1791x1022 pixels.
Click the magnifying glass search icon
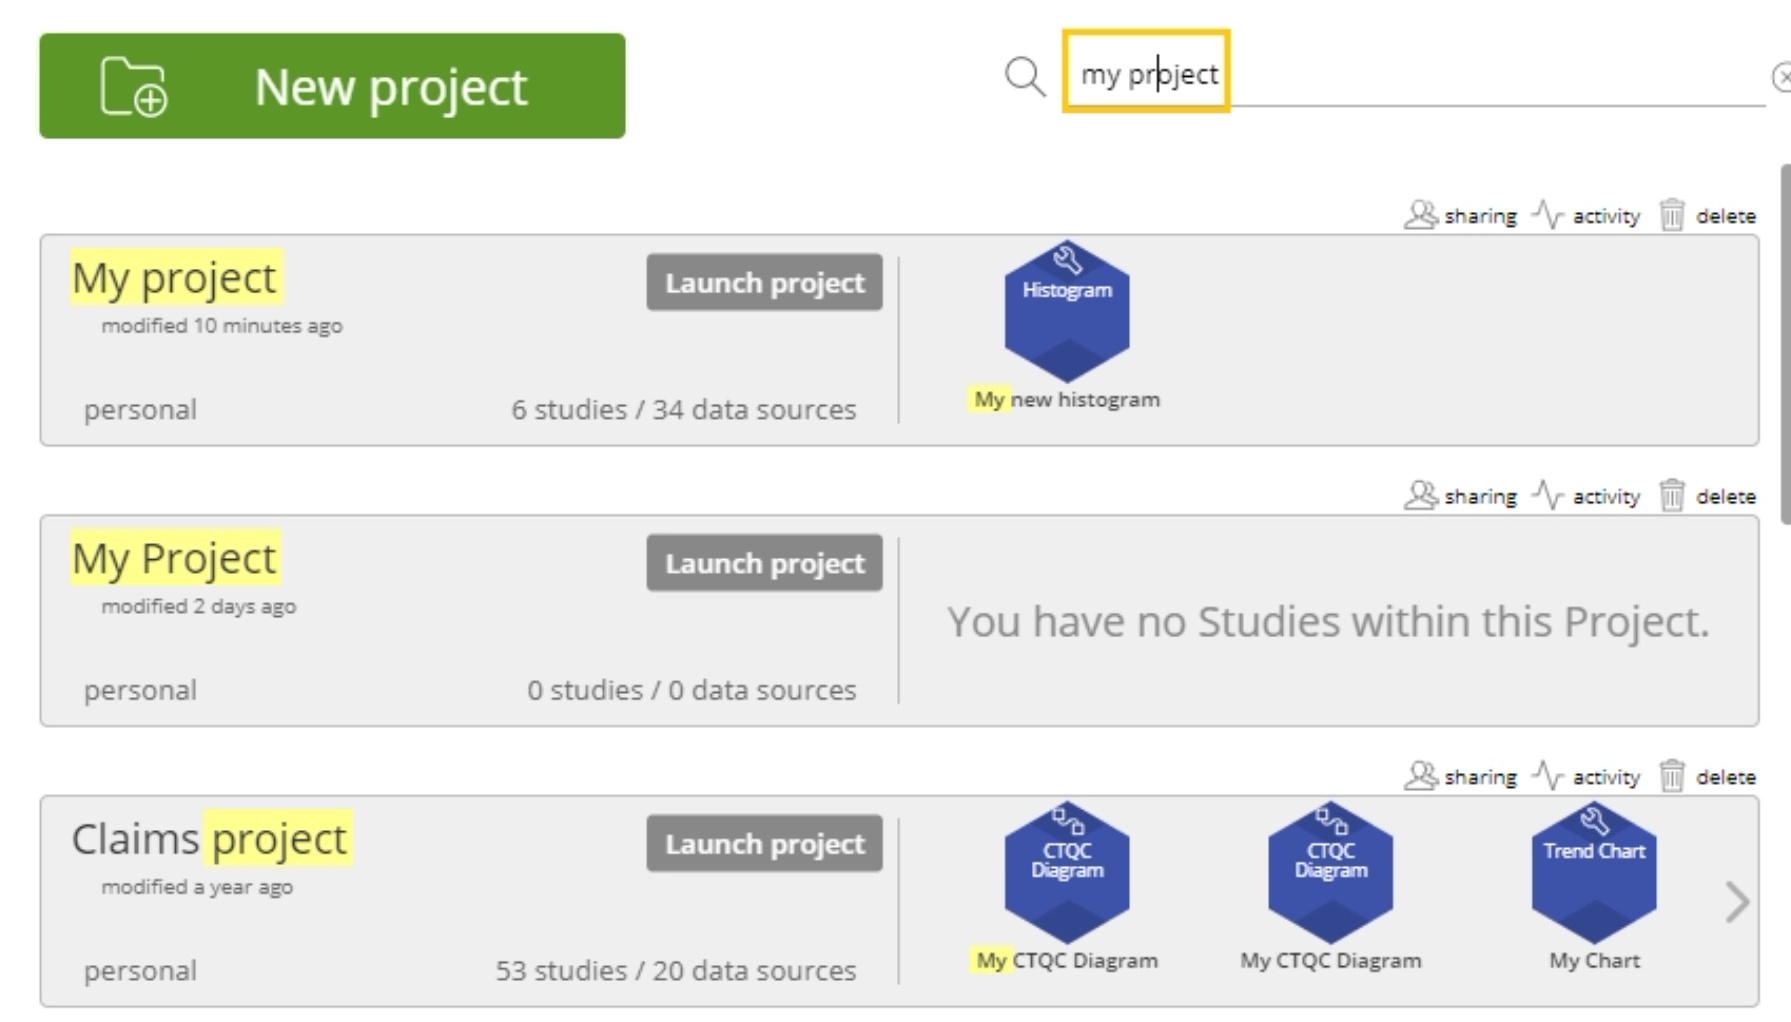coord(1025,76)
